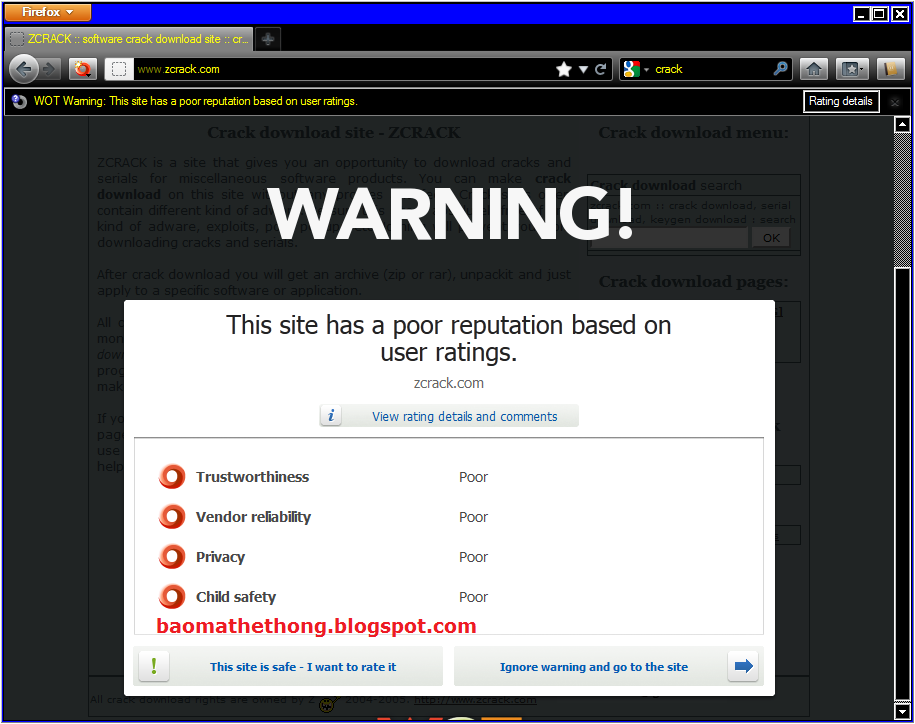Image resolution: width=915 pixels, height=724 pixels.
Task: Minimize the Firefox window
Action: point(861,13)
